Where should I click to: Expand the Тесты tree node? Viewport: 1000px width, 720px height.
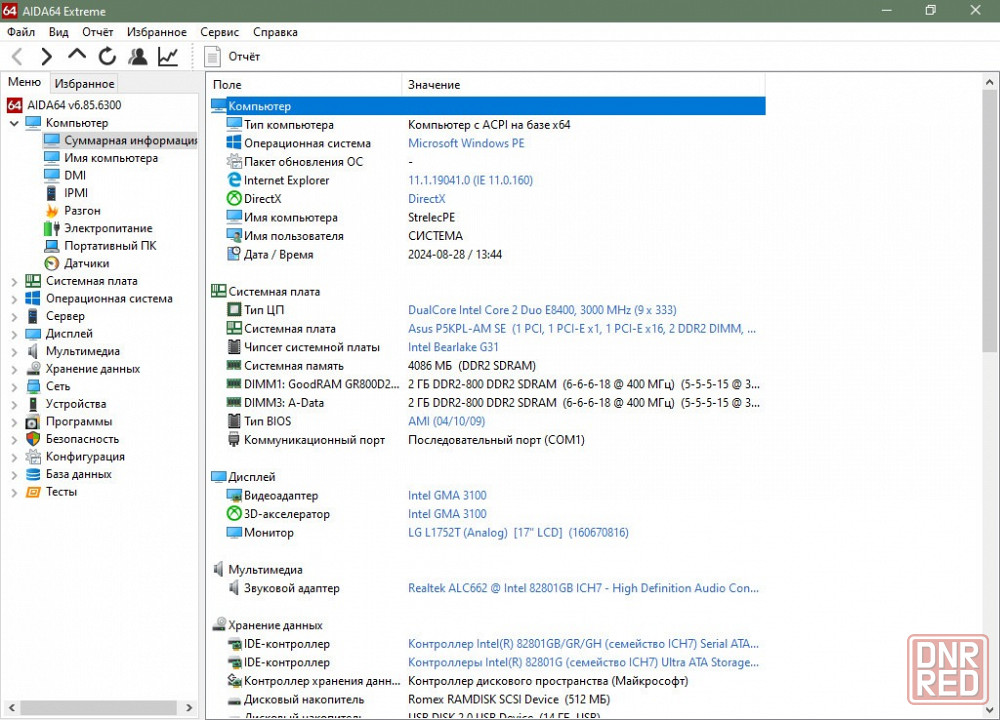click(x=14, y=492)
